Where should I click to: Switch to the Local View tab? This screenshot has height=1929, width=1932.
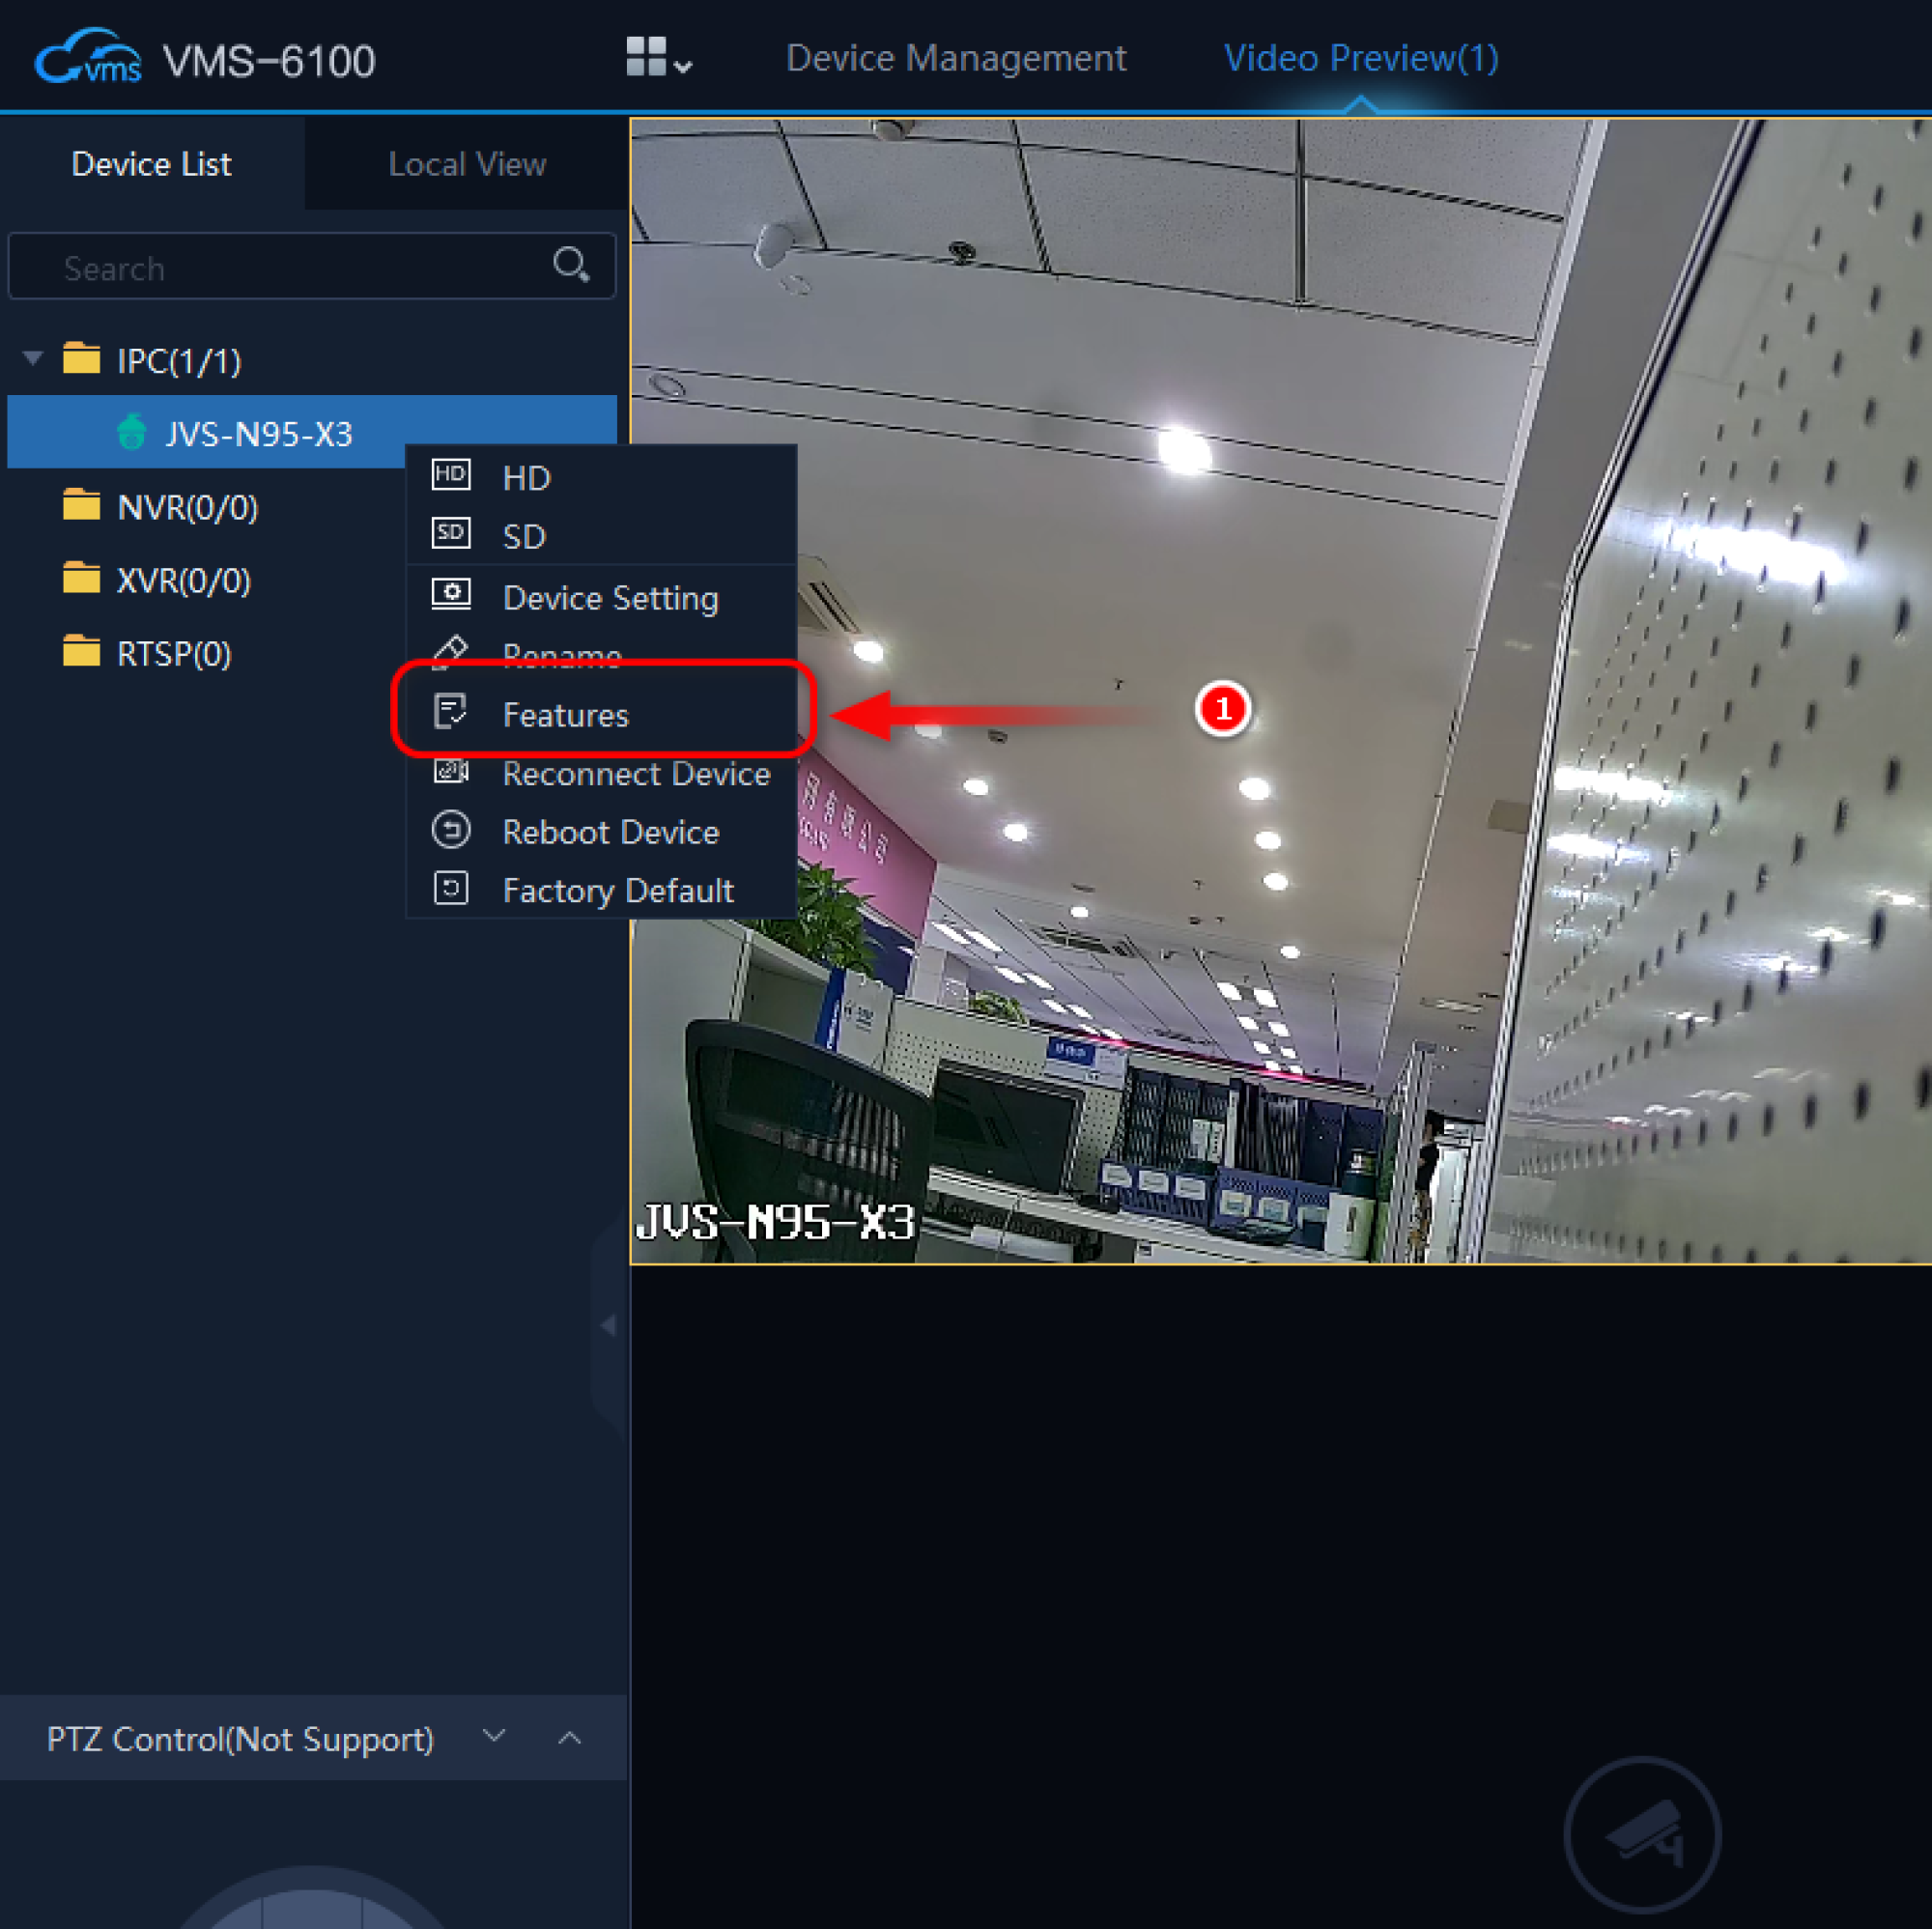pyautogui.click(x=466, y=164)
